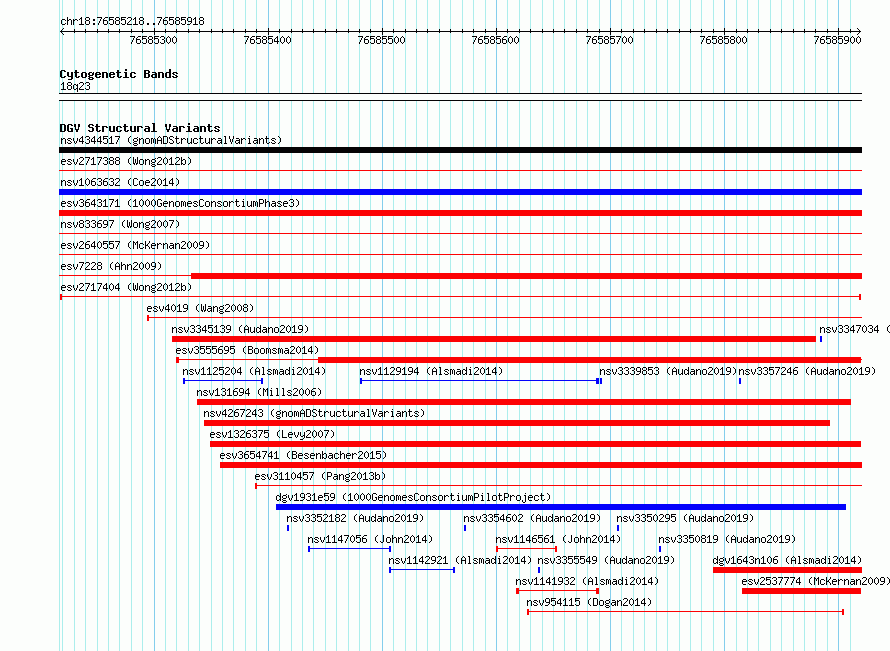The height and width of the screenshot is (651, 890).
Task: Click ruler position 76585300
Action: [x=153, y=40]
